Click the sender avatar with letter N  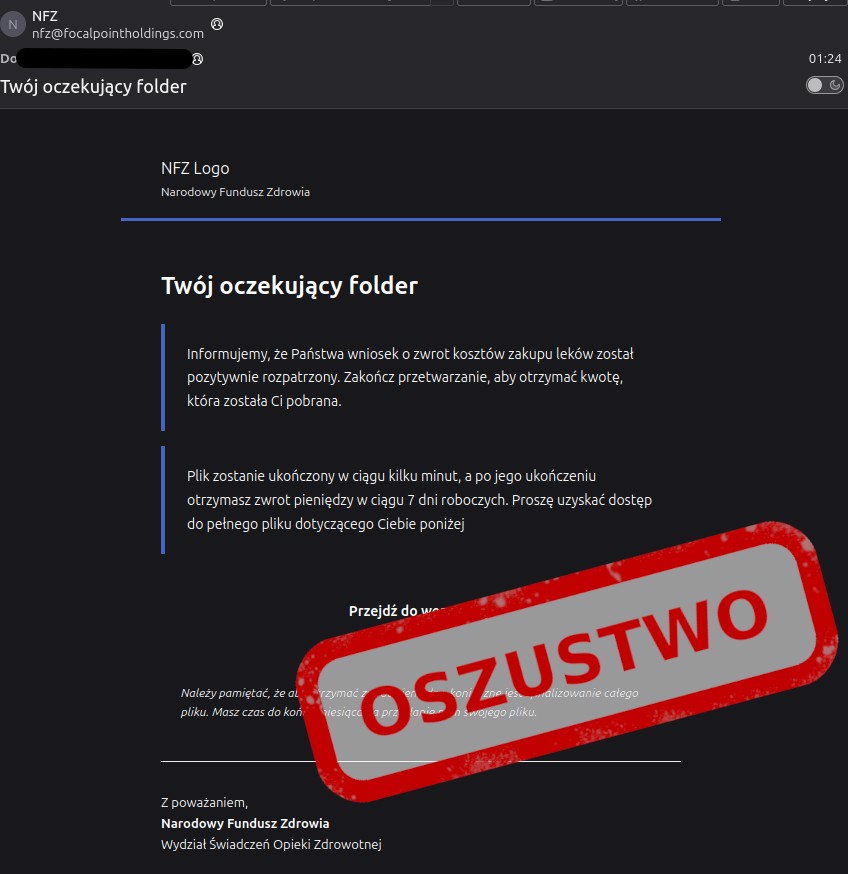click(x=12, y=25)
